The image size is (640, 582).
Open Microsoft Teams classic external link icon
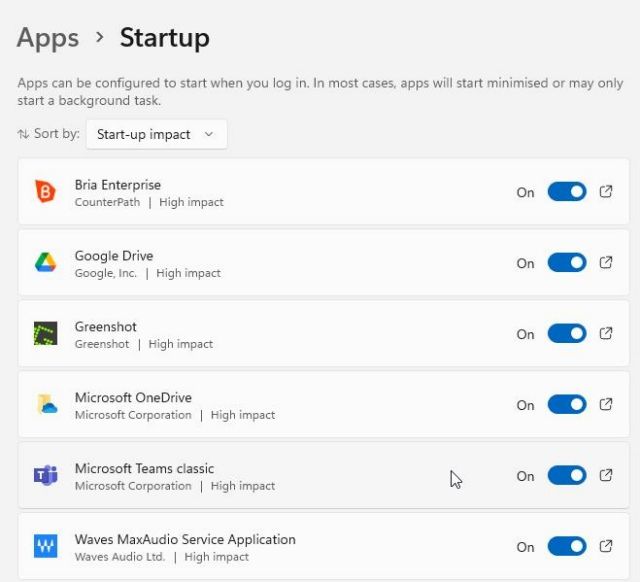[x=606, y=476]
